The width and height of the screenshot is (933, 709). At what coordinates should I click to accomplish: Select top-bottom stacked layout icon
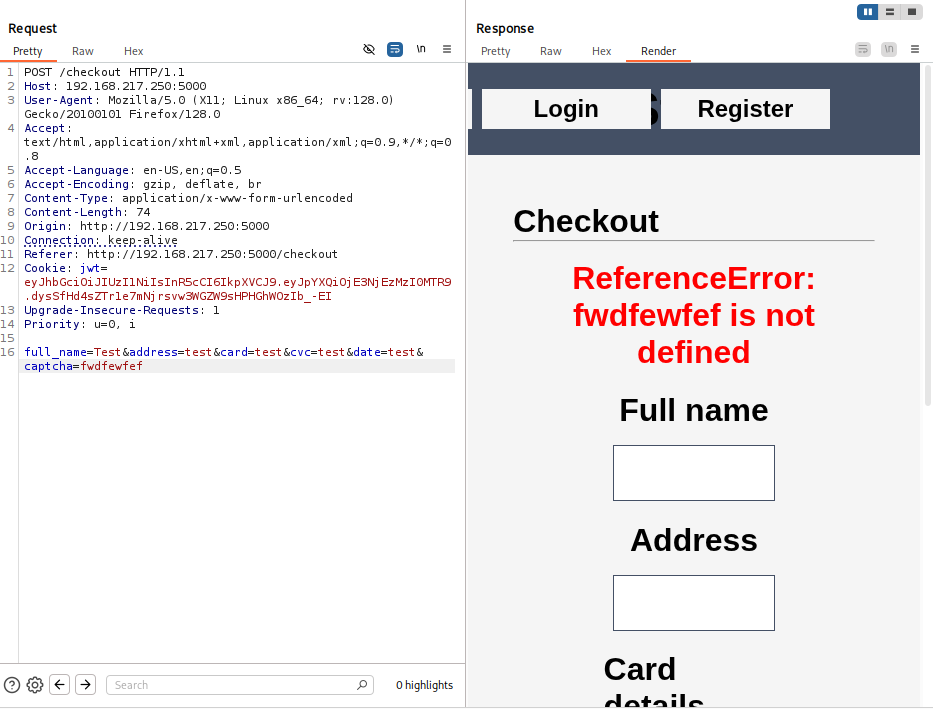click(889, 12)
